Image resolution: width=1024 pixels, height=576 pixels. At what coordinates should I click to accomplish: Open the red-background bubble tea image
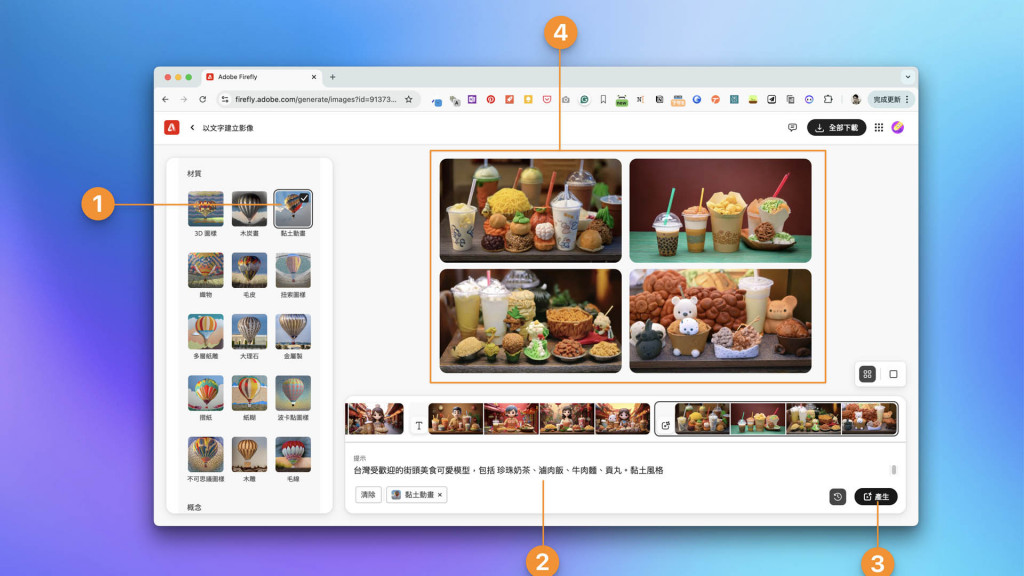coord(720,210)
